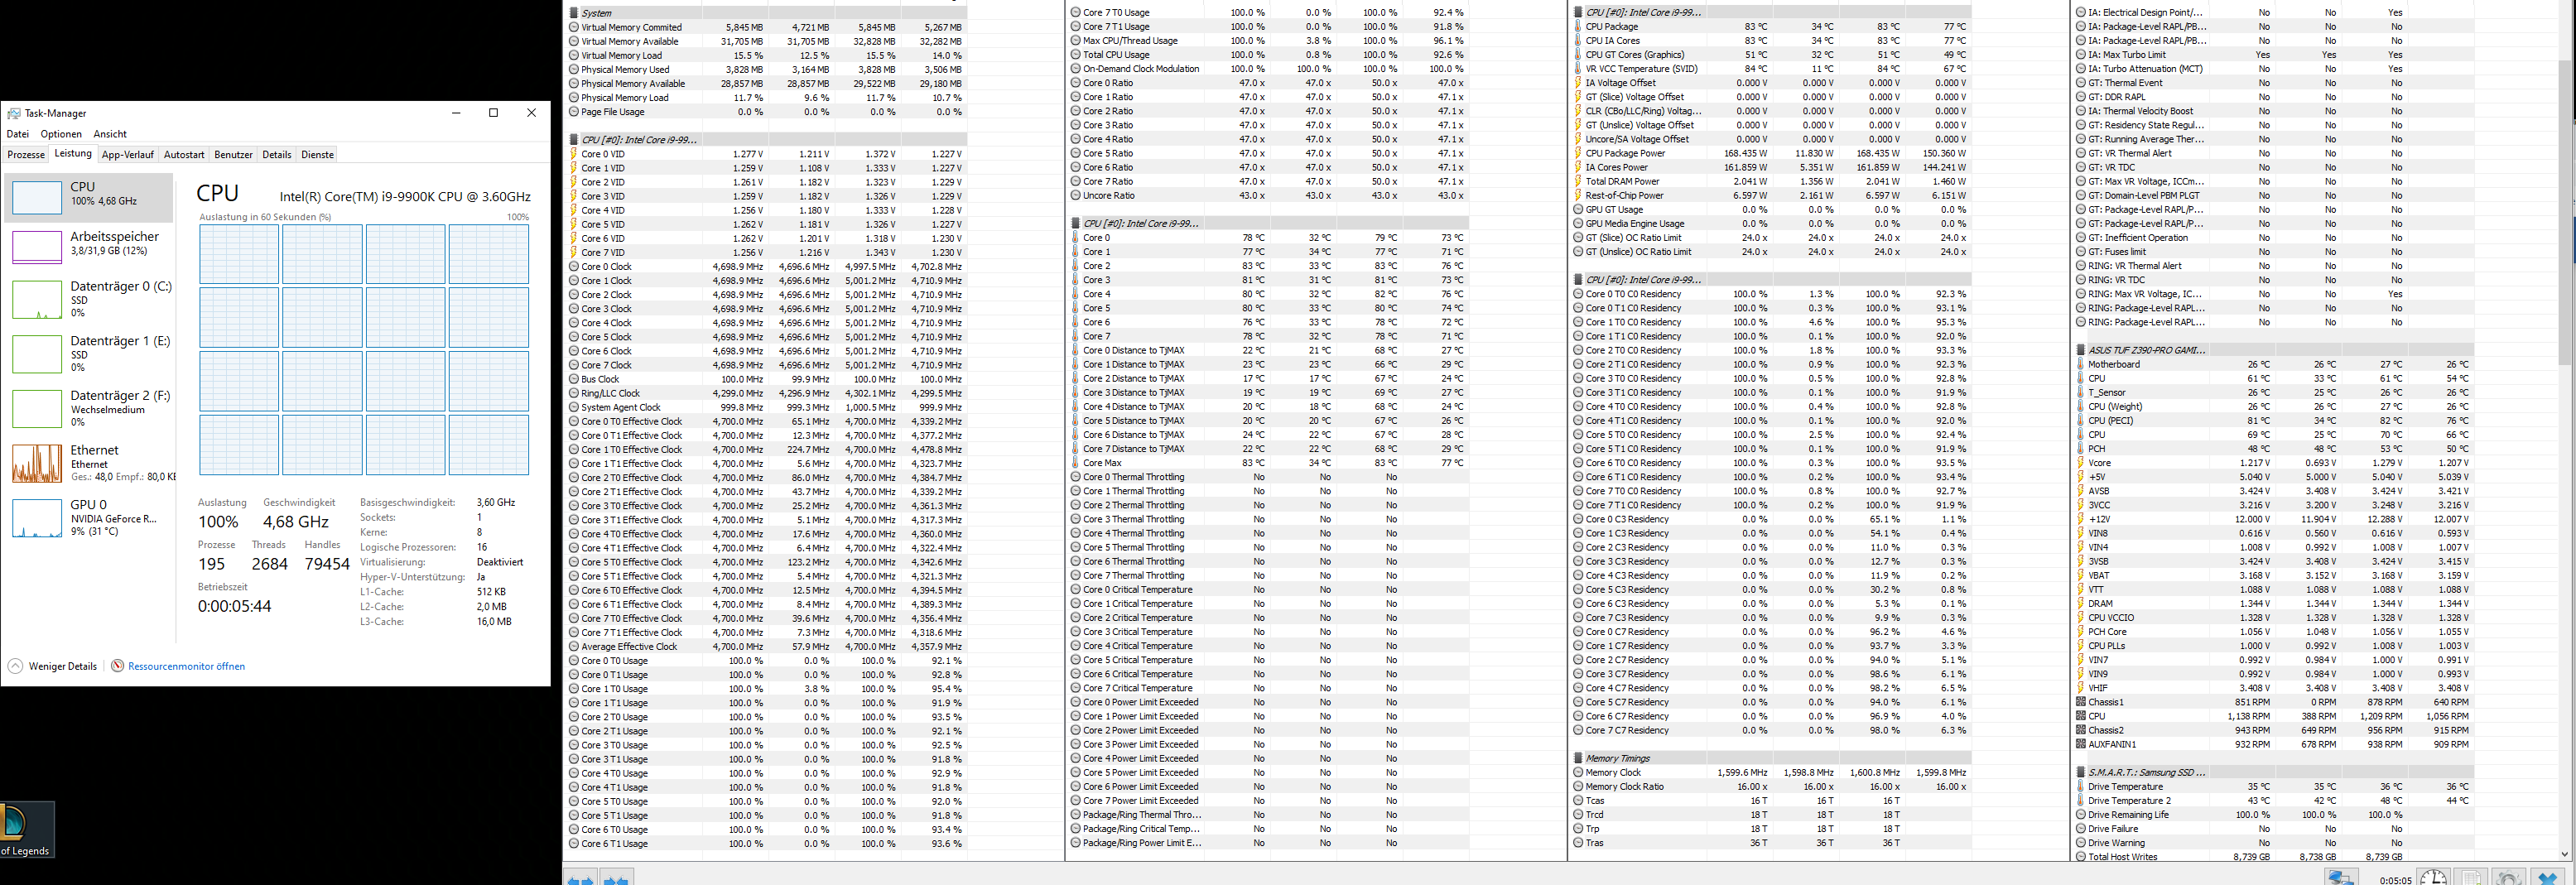Select the CPU Package Power row

(1770, 154)
